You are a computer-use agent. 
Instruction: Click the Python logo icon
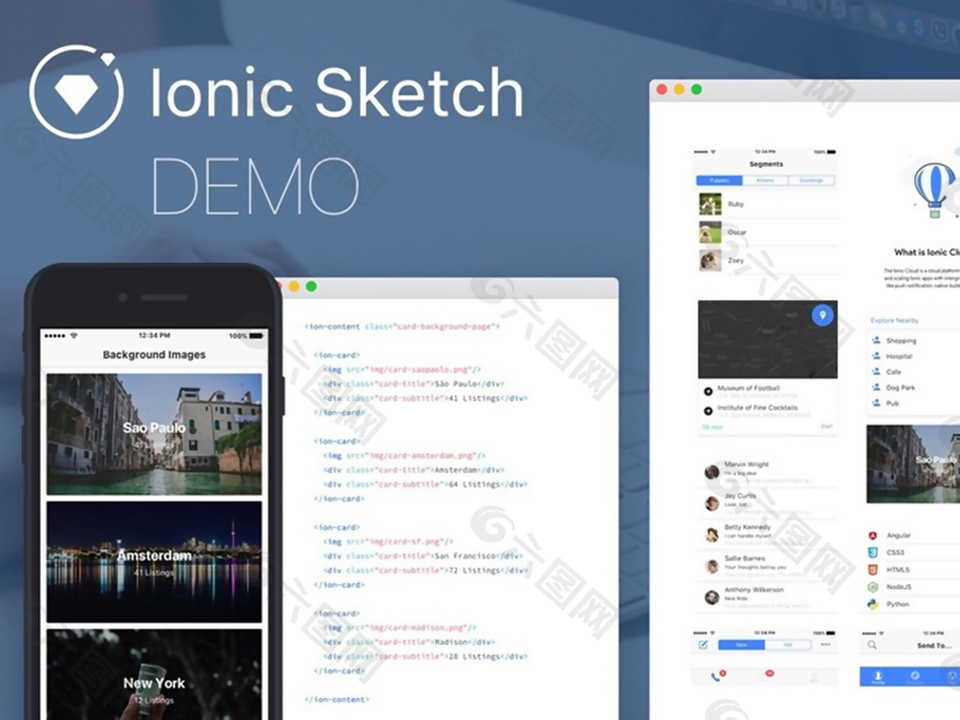[x=874, y=604]
